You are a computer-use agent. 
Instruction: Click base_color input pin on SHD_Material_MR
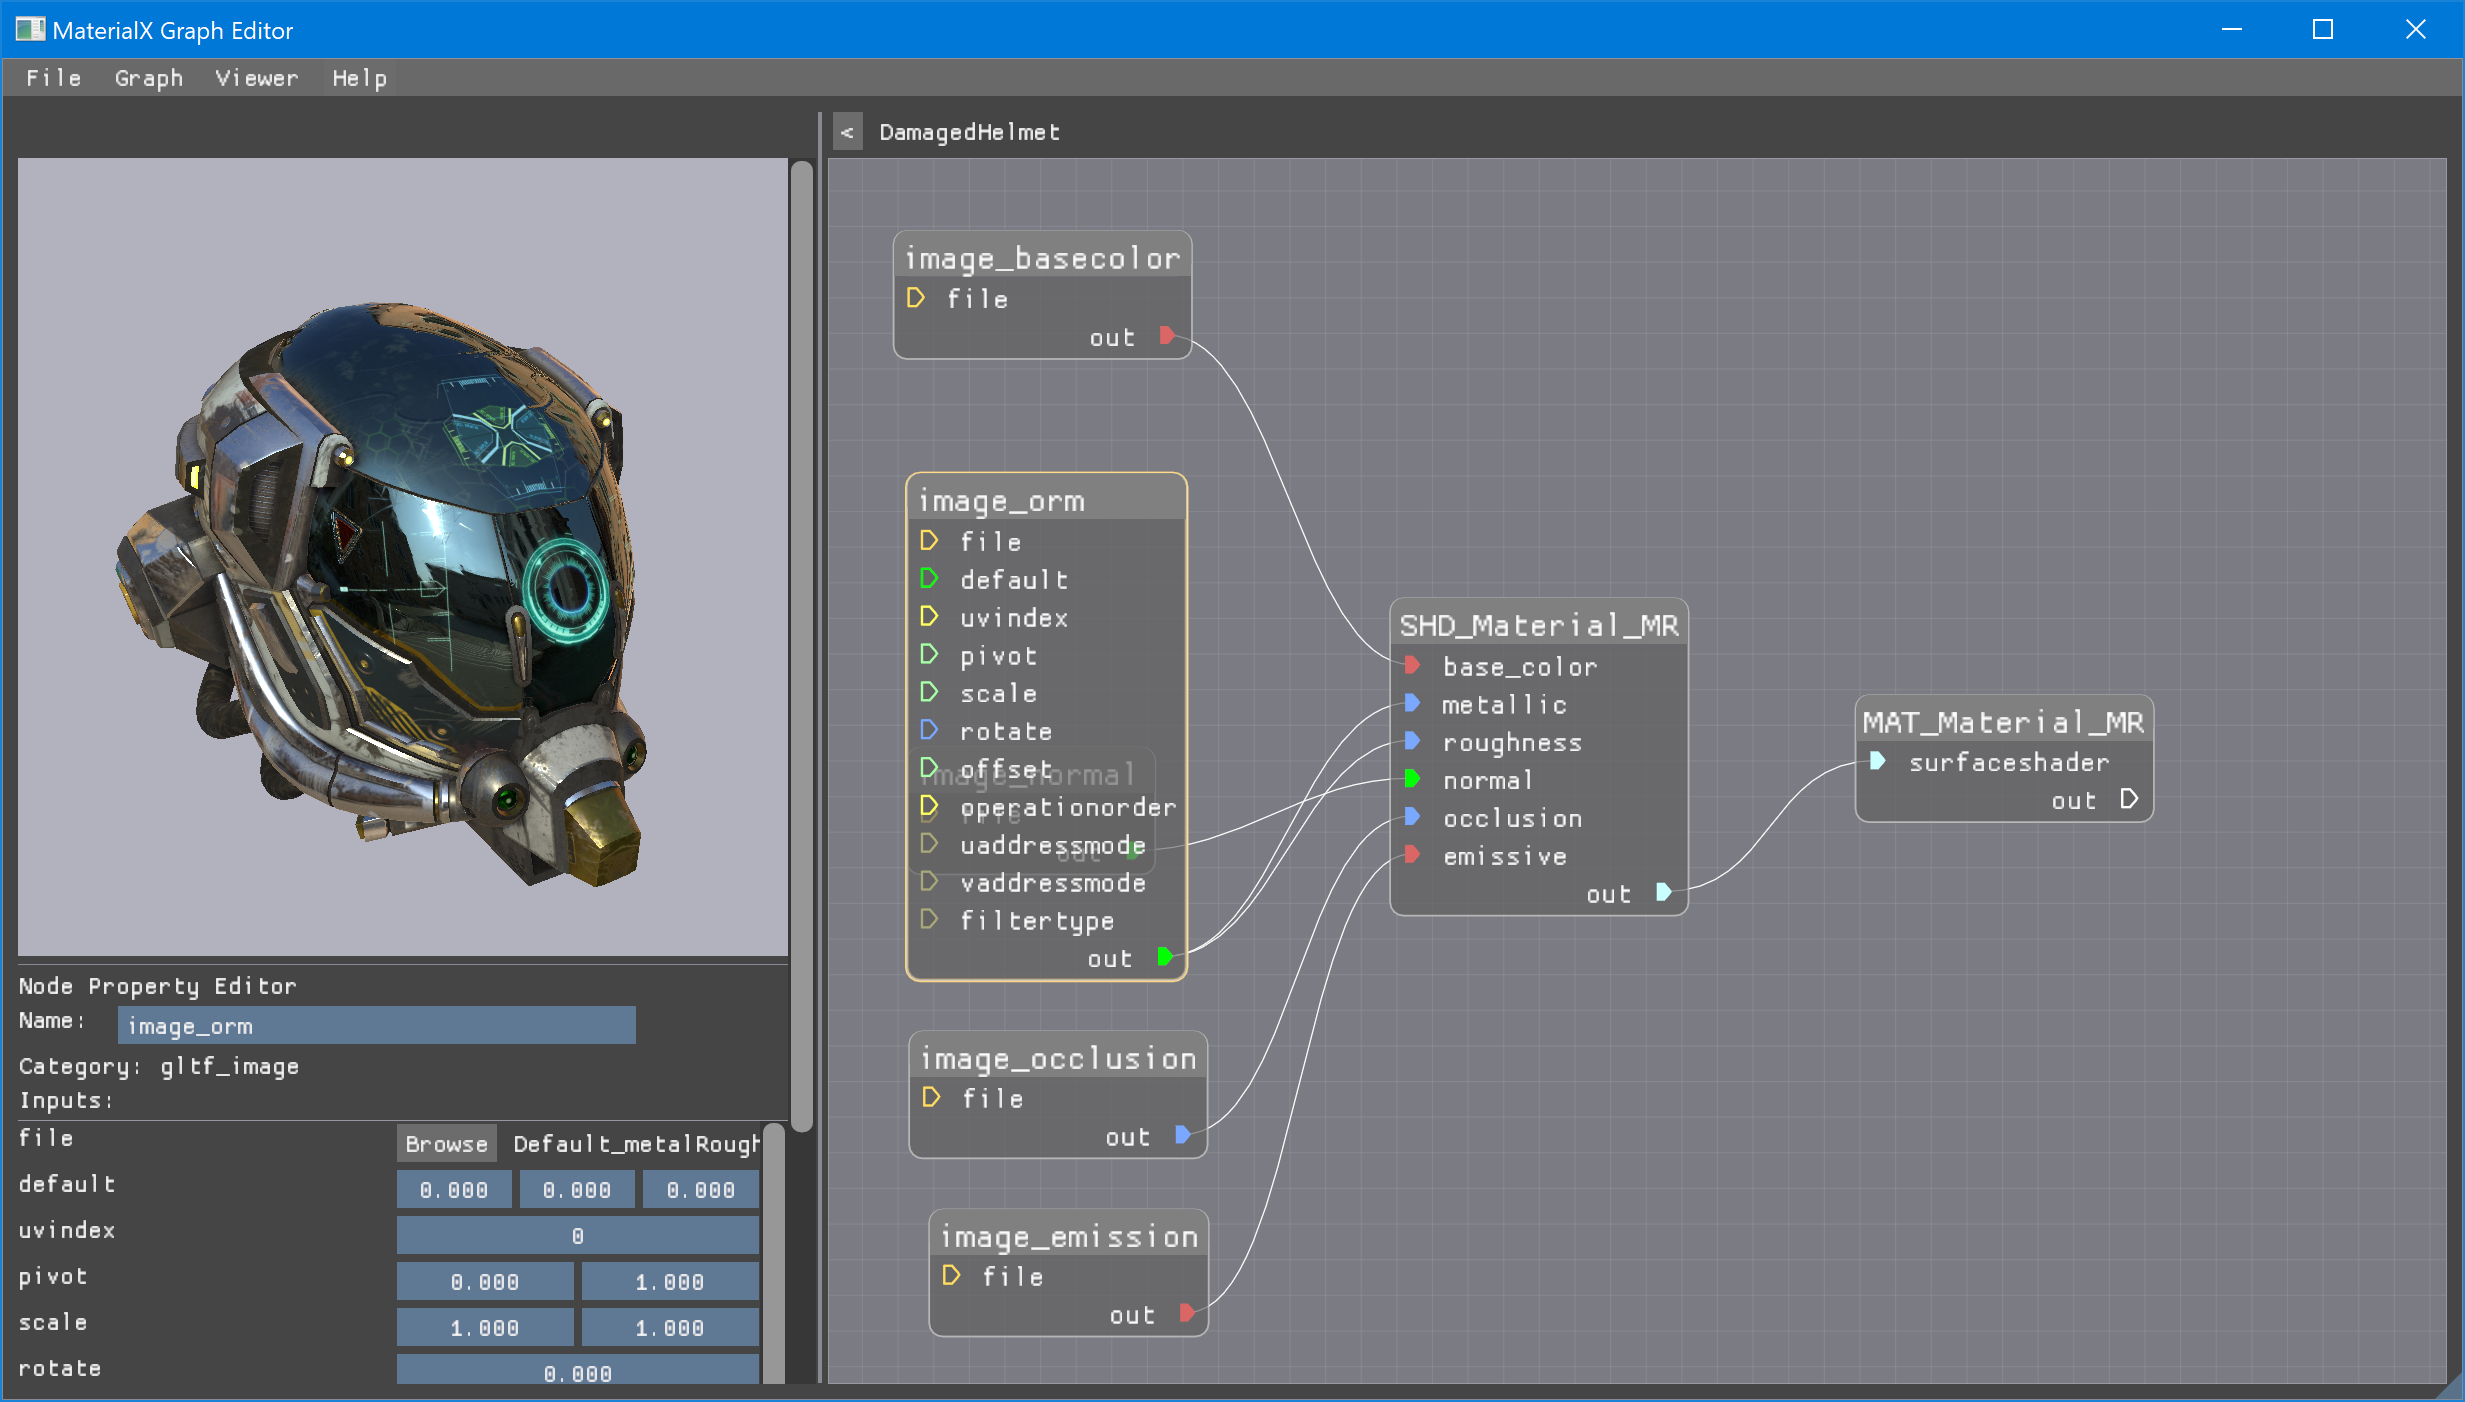[1412, 665]
